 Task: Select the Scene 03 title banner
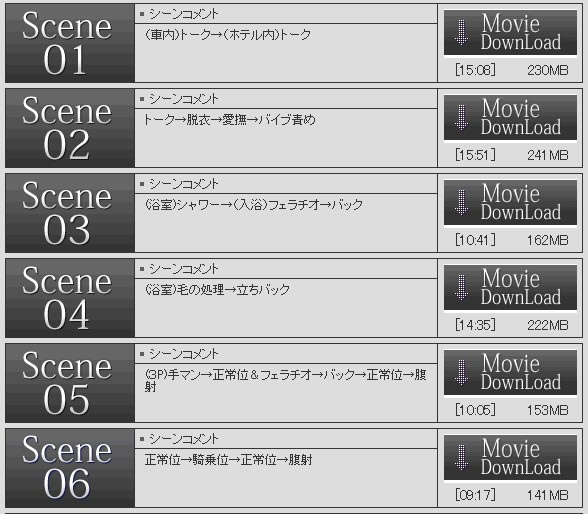70,213
